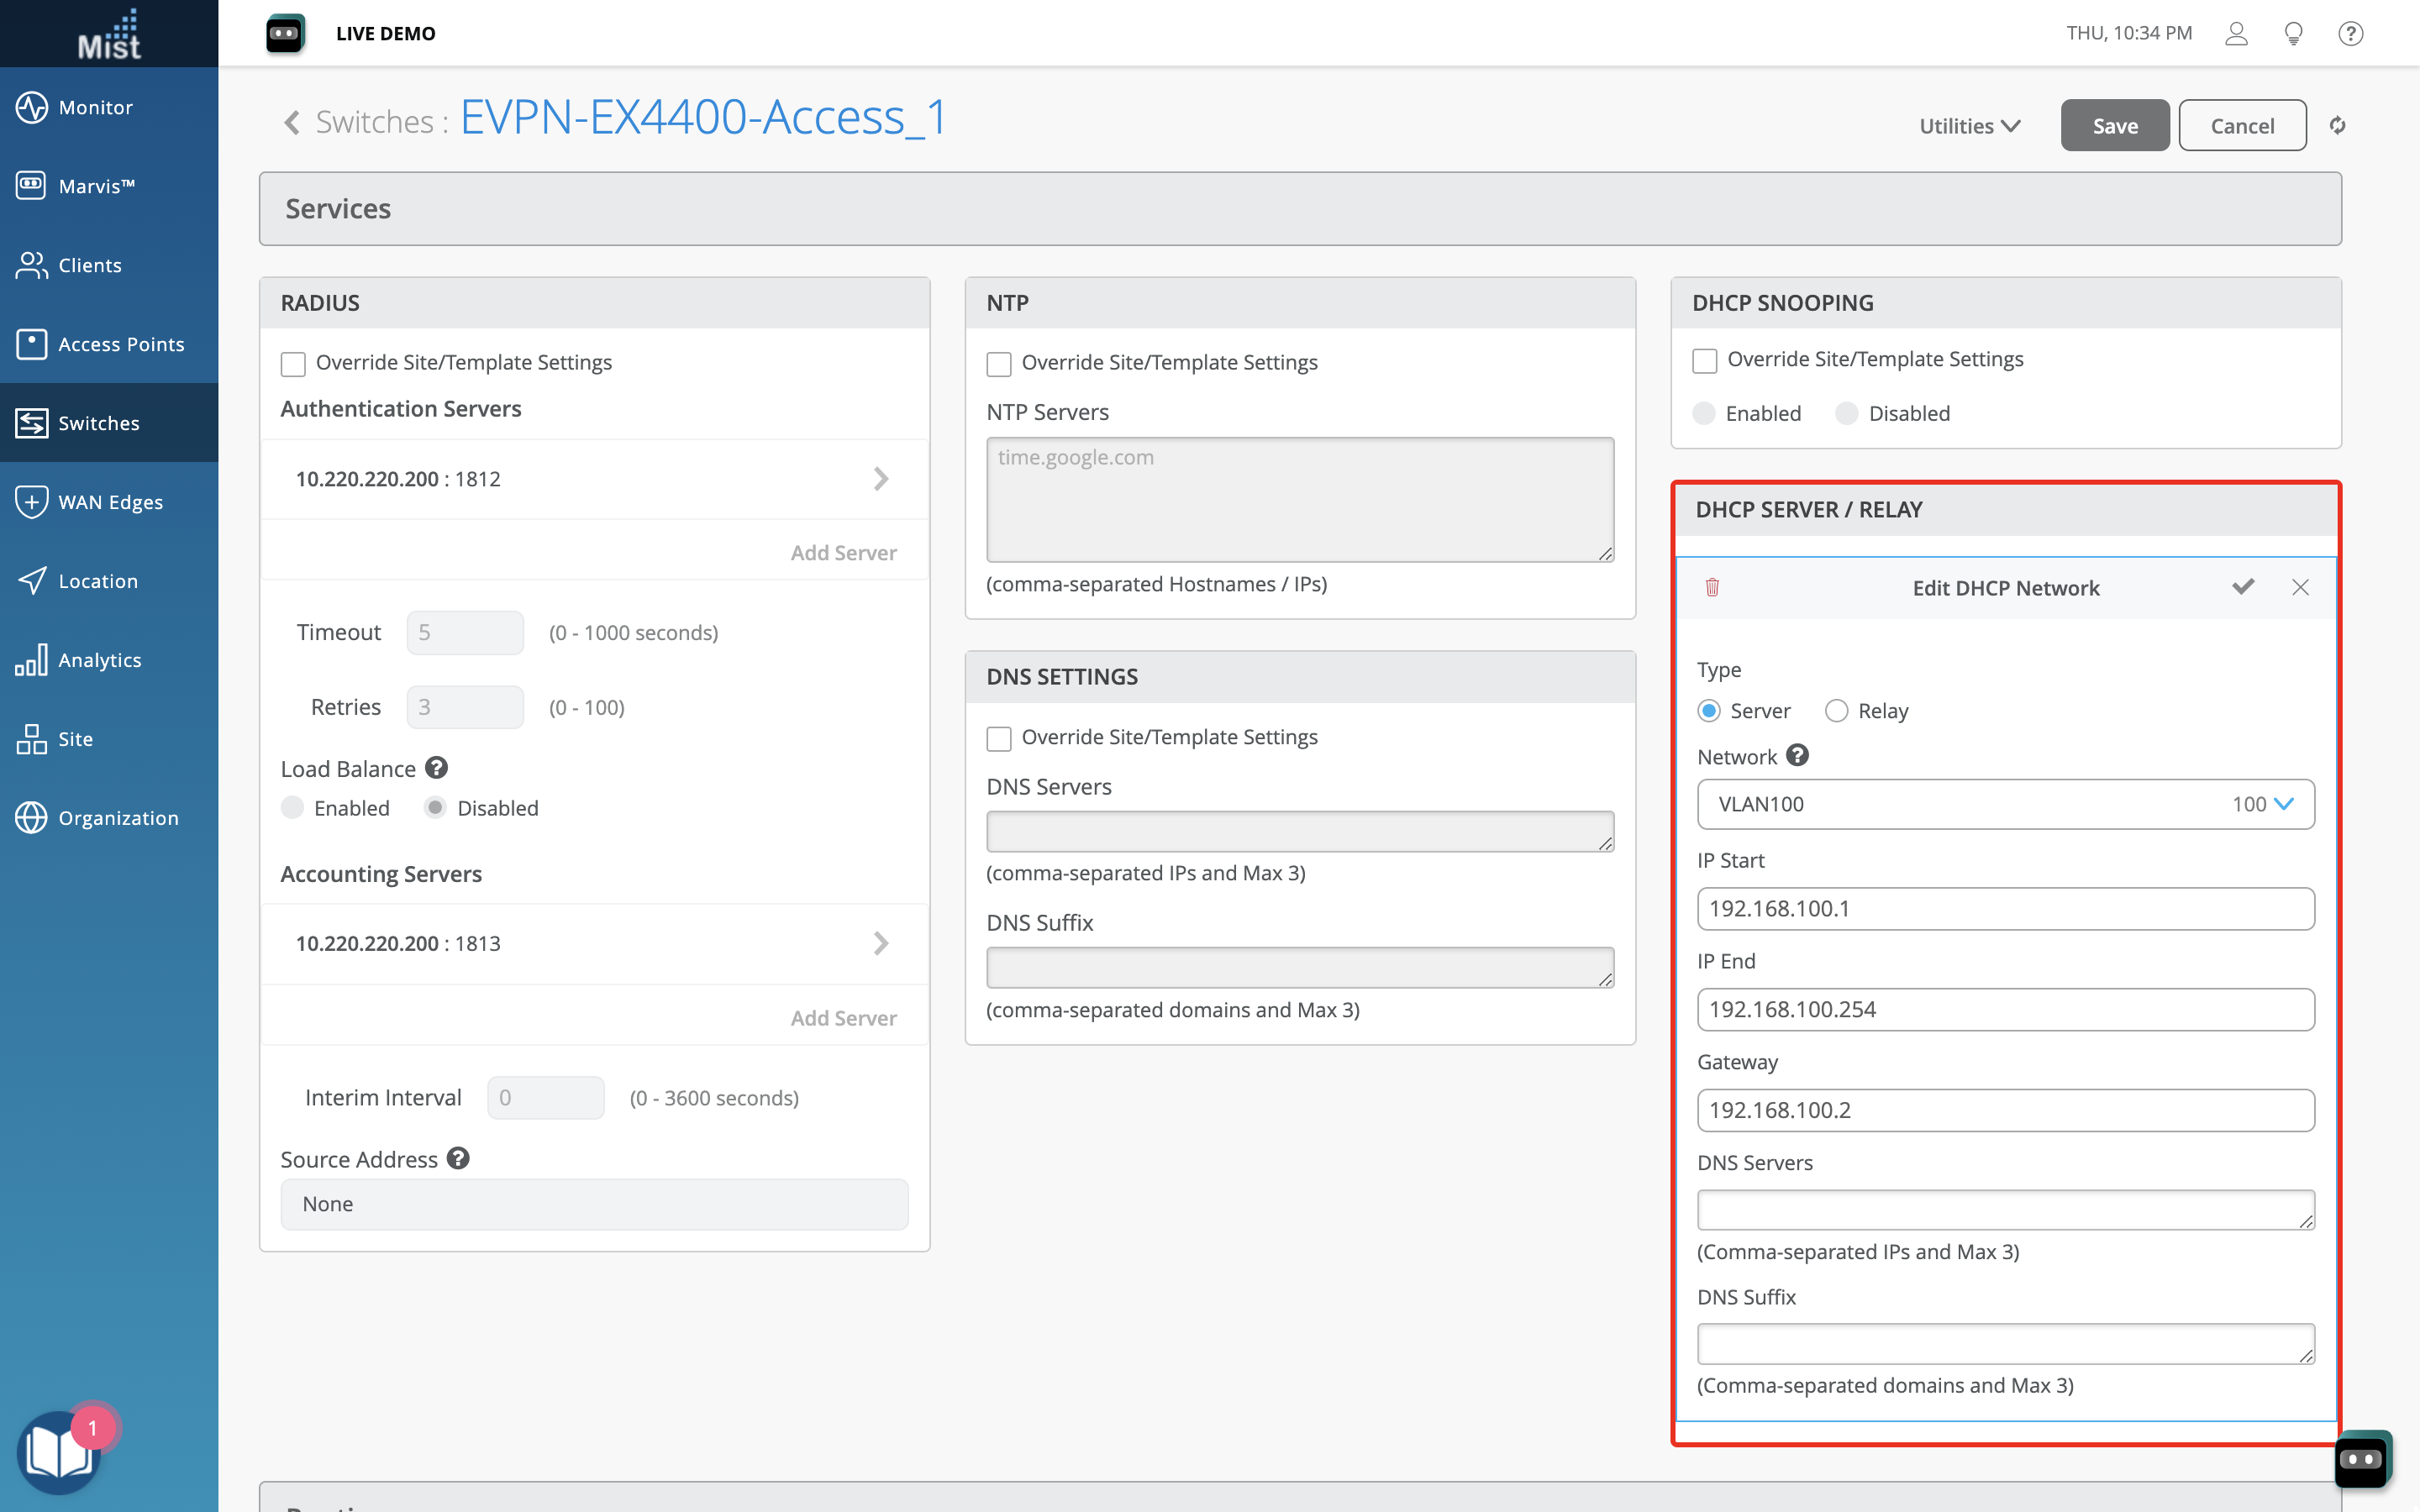Open the lightbulb what's new icon

(2294, 33)
